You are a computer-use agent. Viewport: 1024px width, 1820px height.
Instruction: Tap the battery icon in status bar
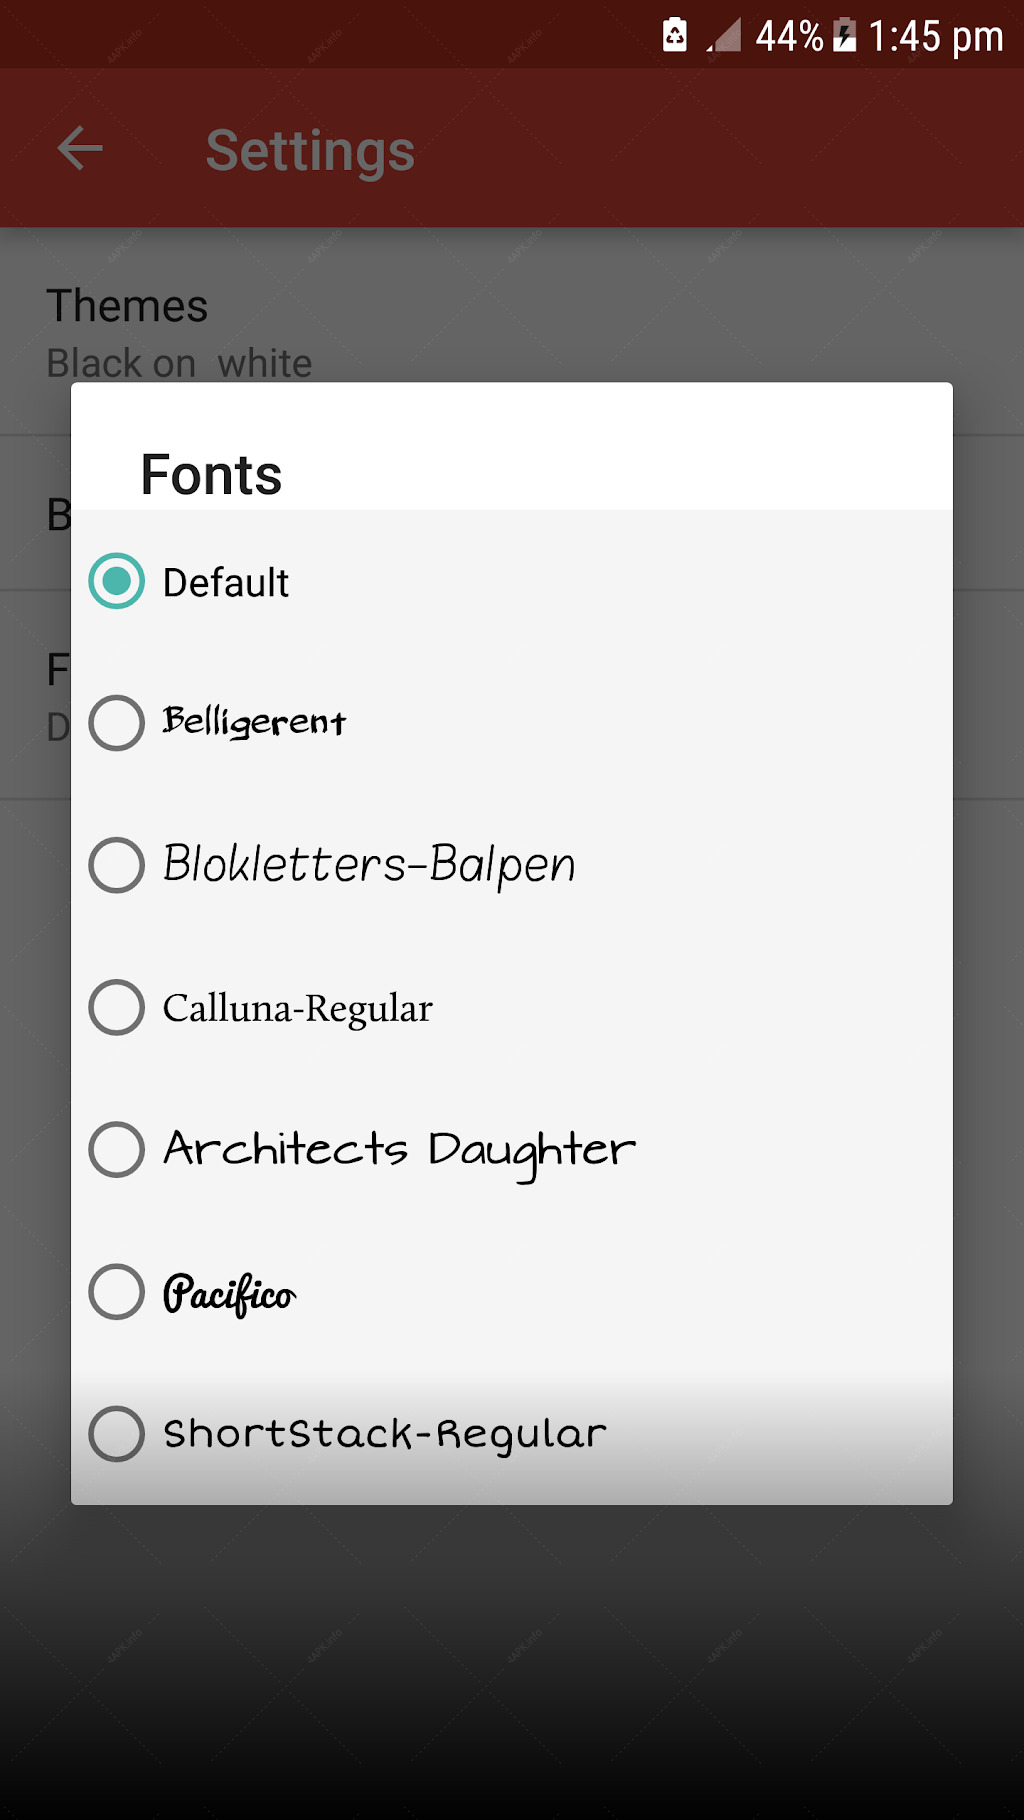point(845,35)
